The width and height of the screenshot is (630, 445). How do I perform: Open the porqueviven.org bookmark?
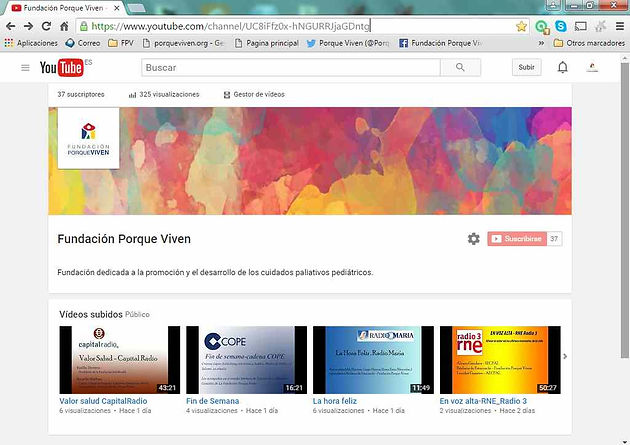click(x=184, y=43)
